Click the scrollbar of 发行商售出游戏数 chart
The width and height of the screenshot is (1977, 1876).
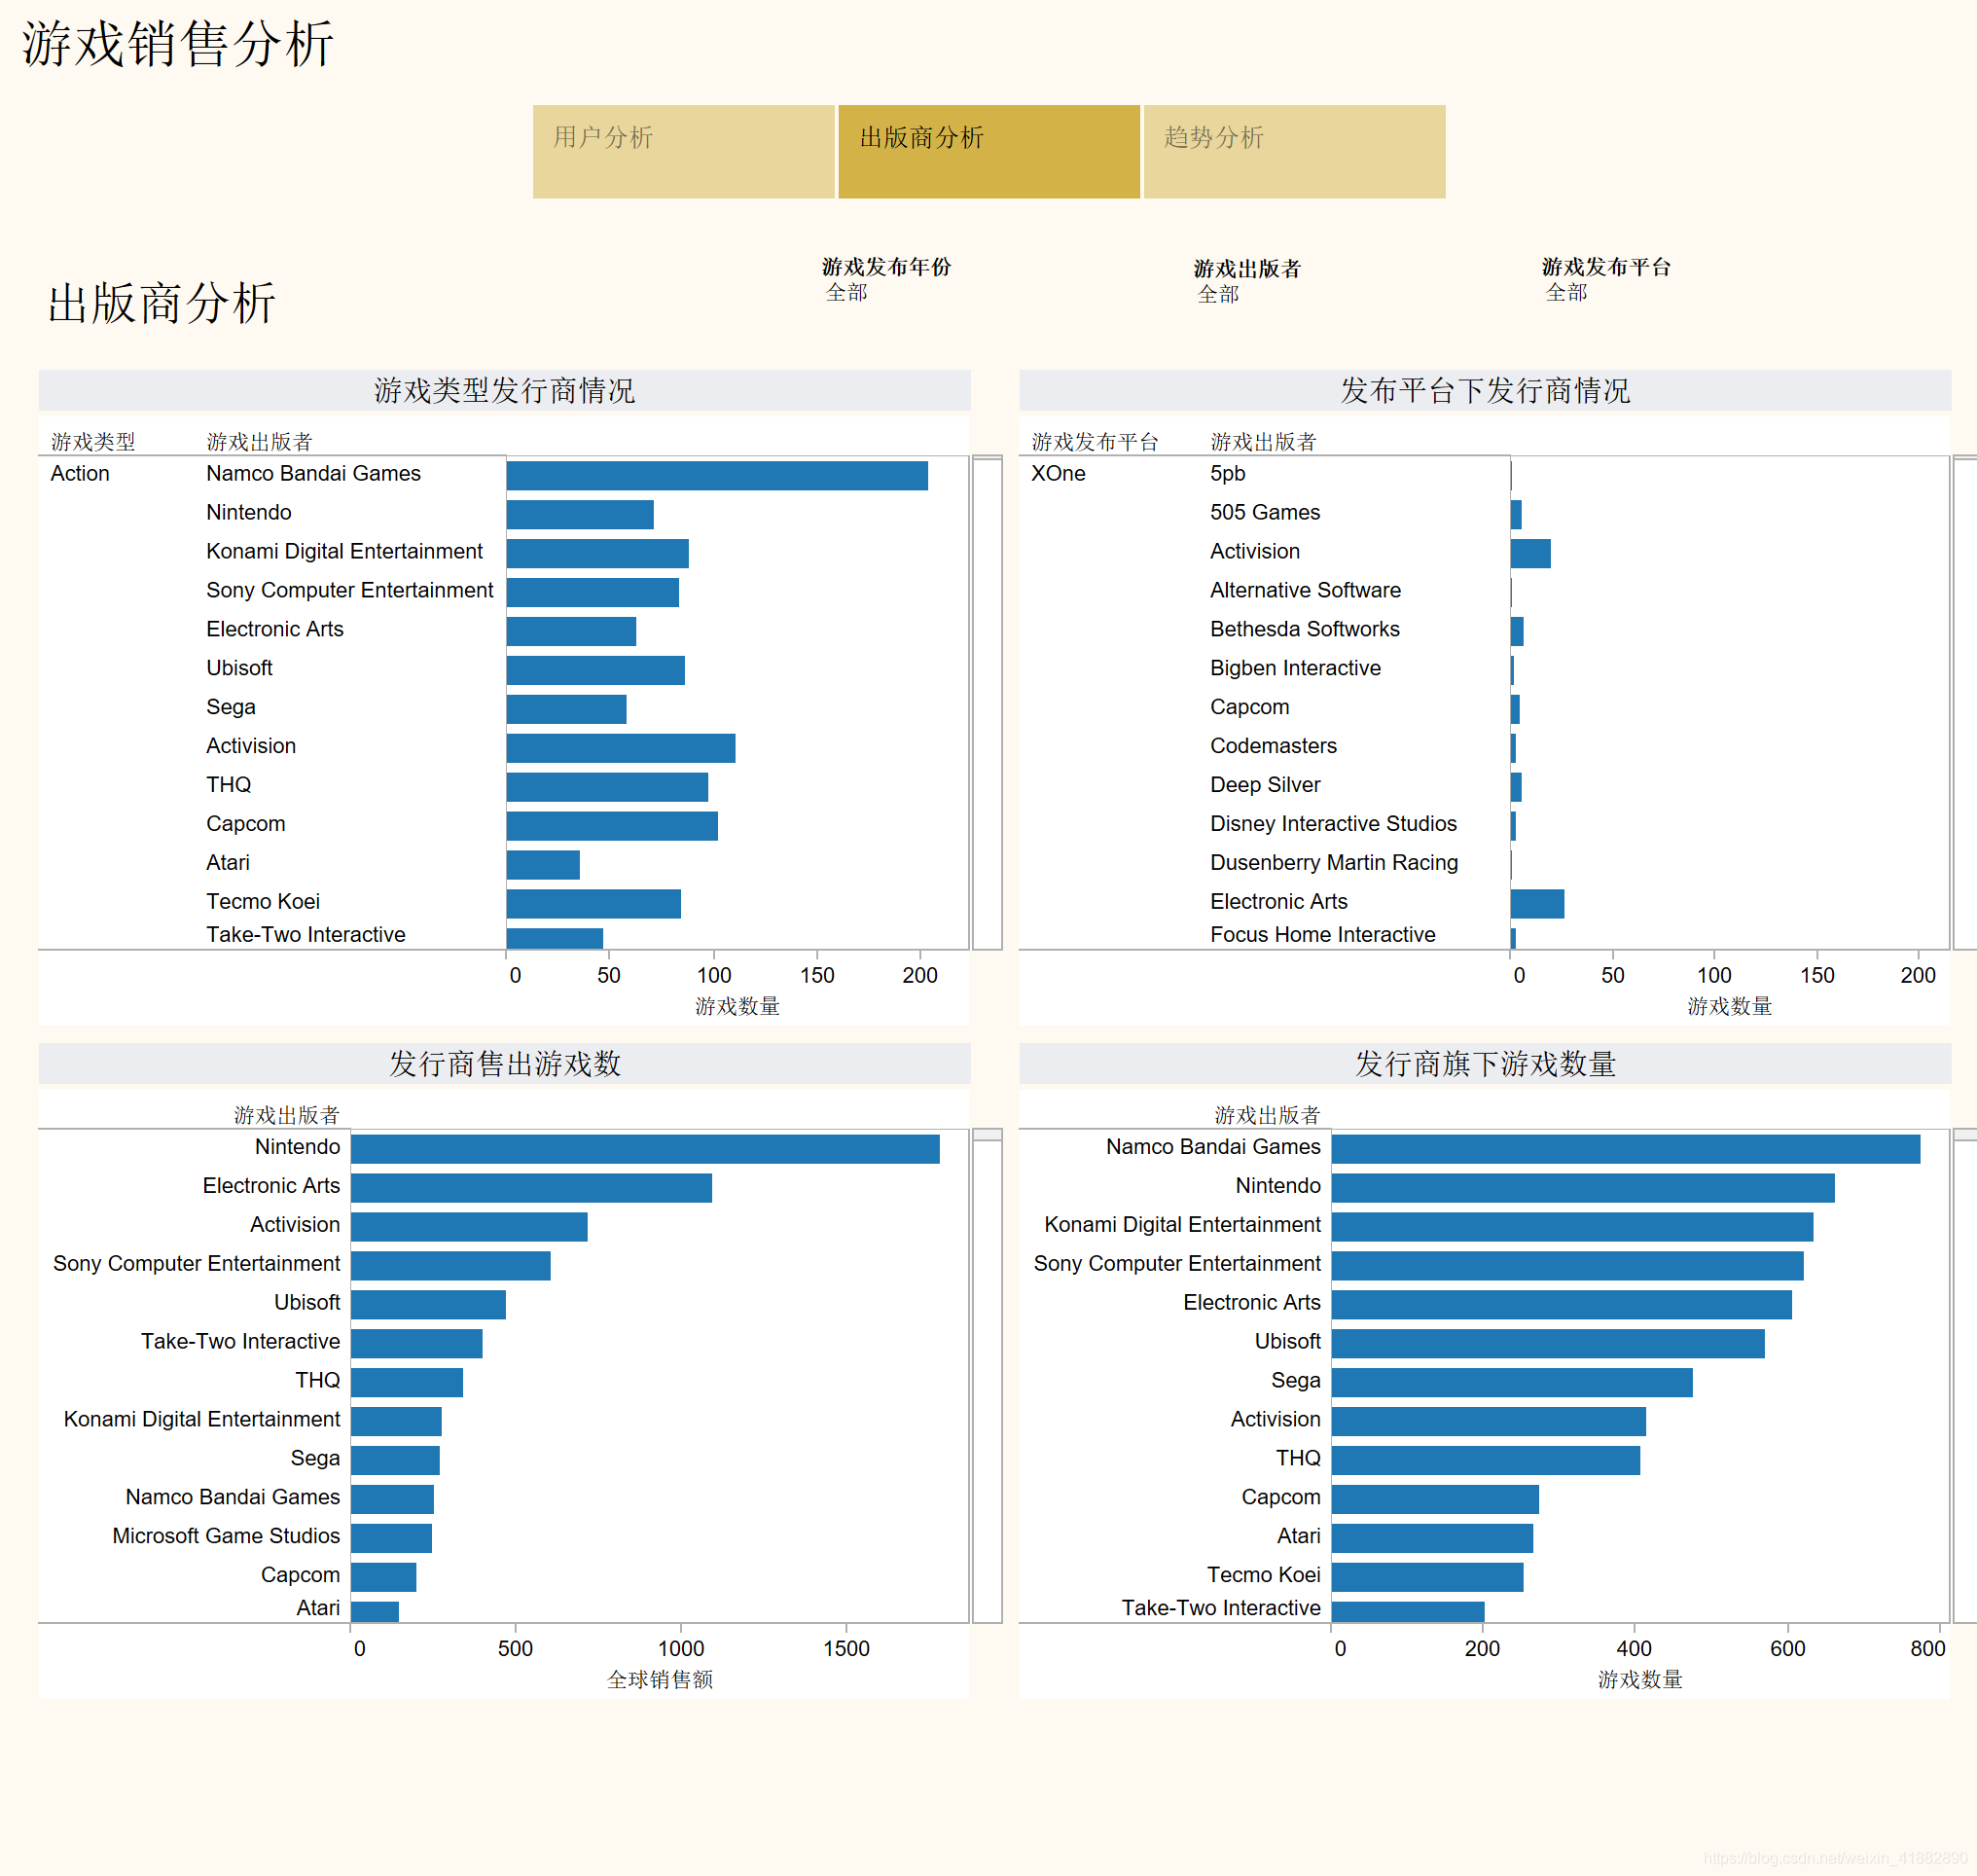987,1375
